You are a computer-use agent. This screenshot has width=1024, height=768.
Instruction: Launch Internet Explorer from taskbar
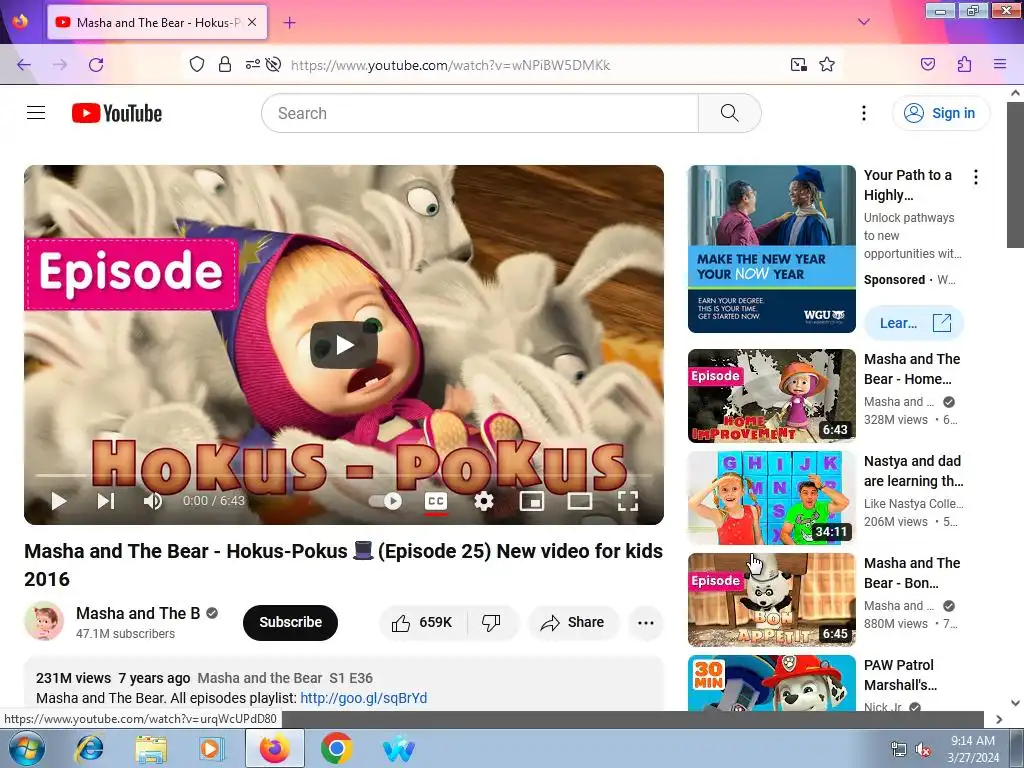89,748
